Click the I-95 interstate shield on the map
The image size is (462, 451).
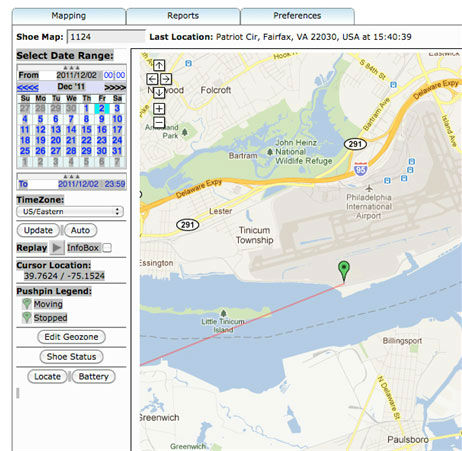coord(361,169)
